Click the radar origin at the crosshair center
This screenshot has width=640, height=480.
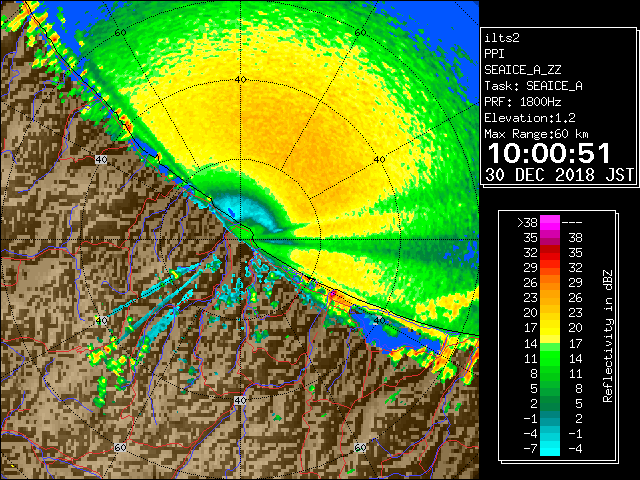[240, 240]
